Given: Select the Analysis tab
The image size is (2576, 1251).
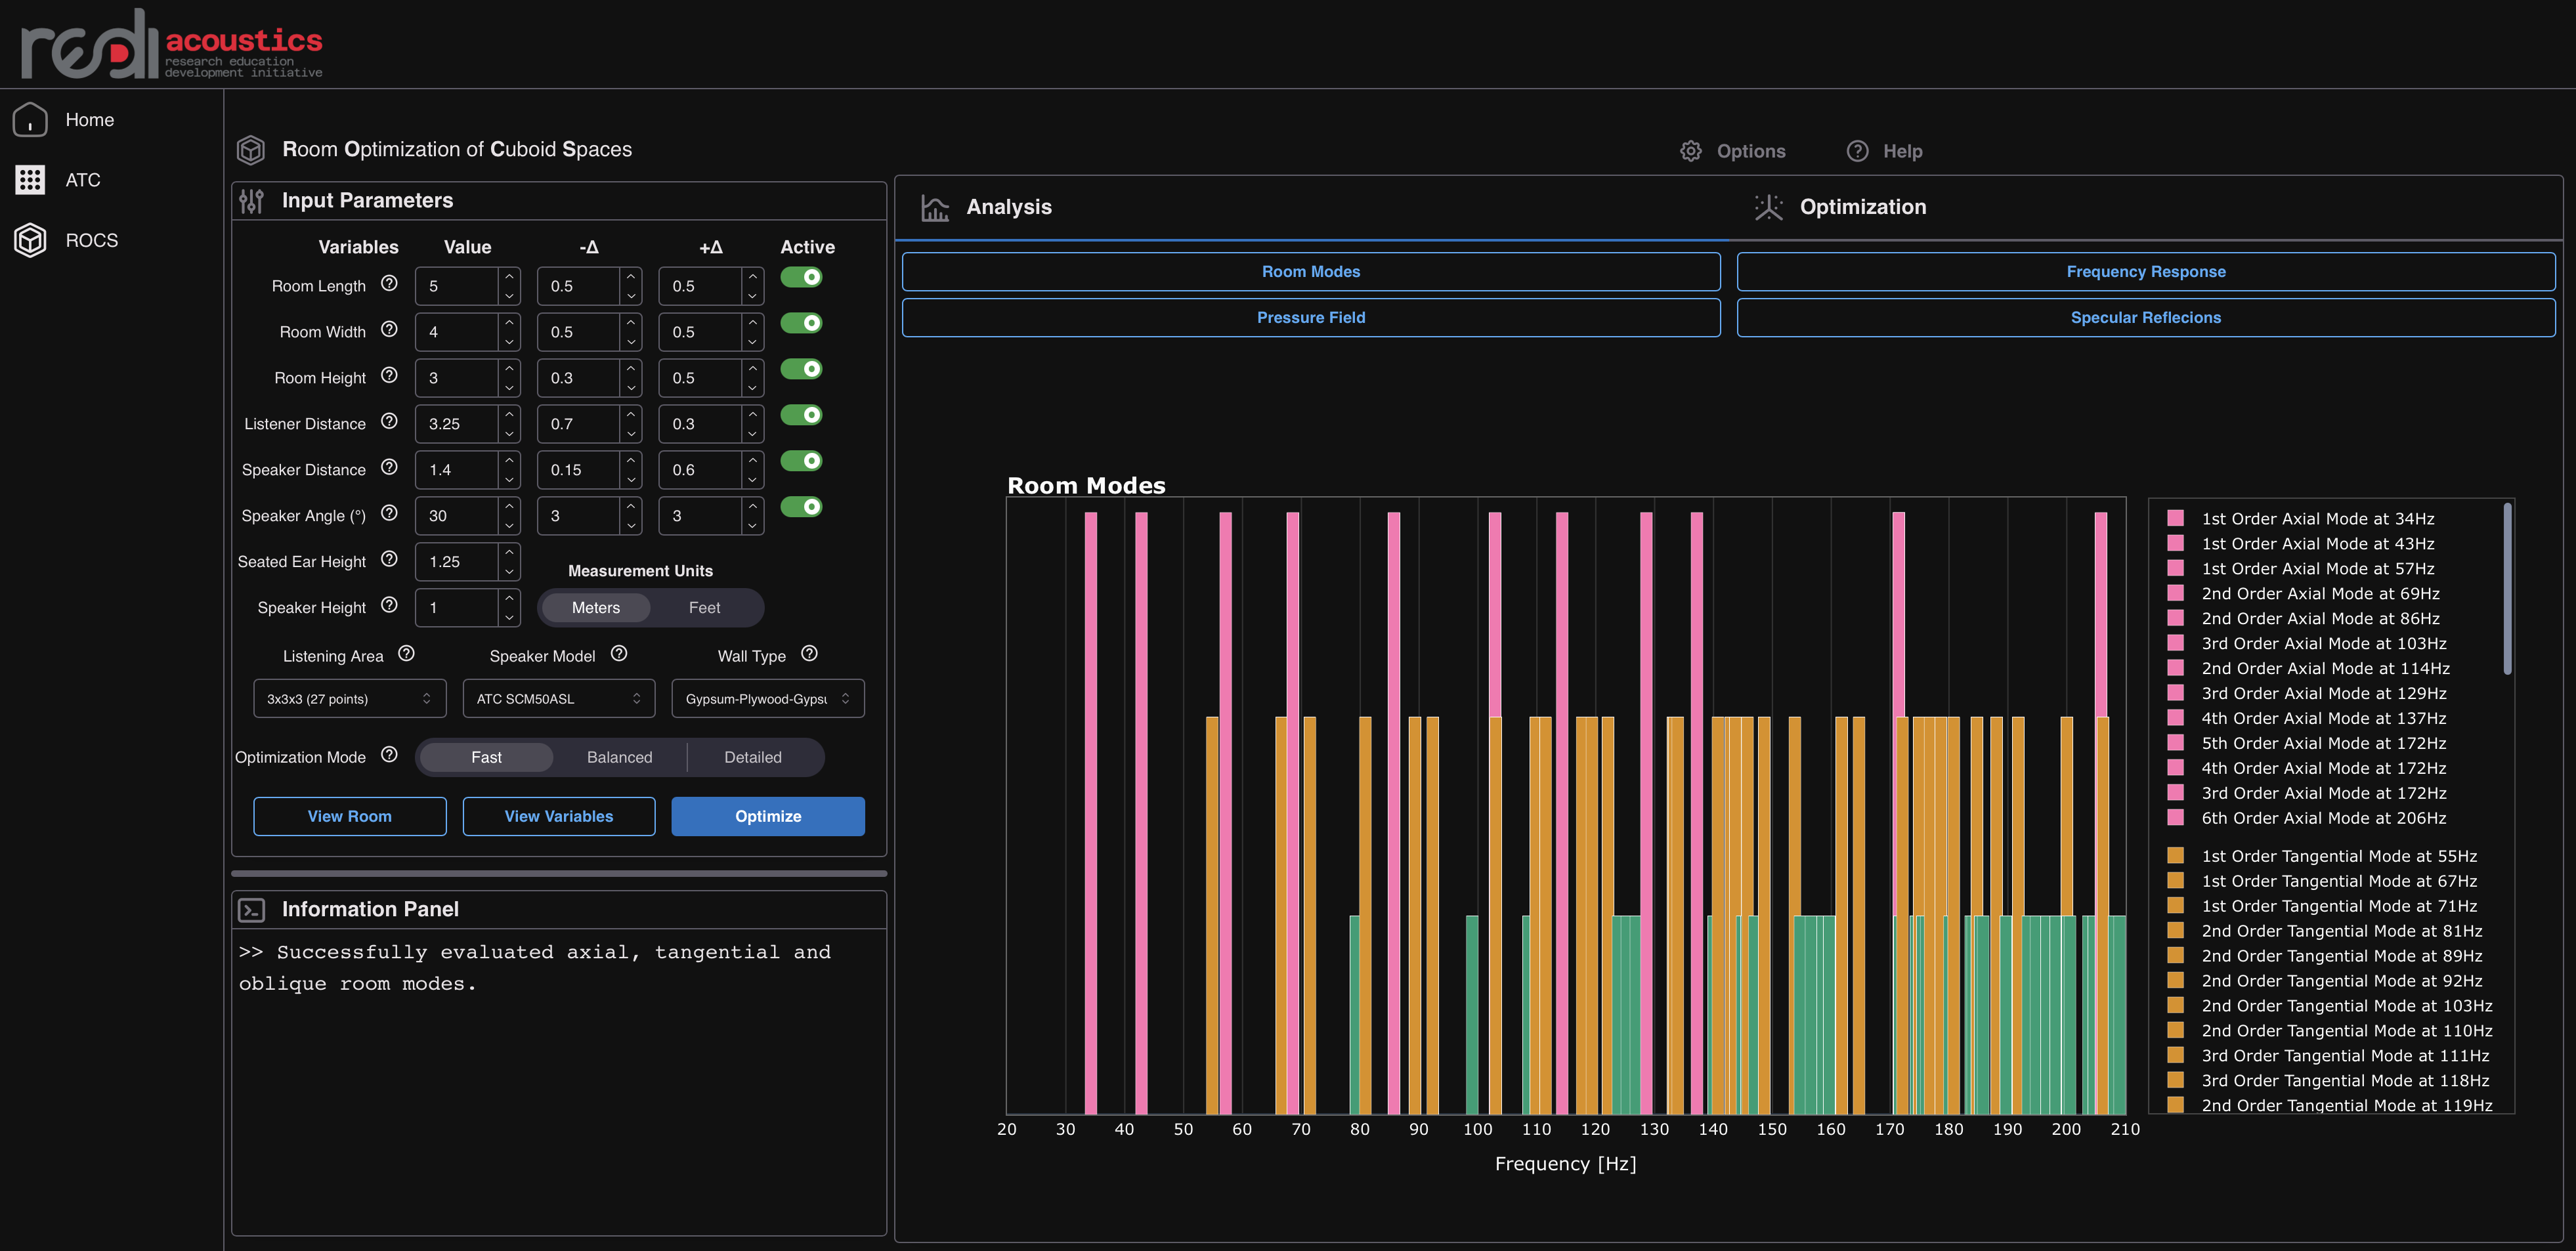Looking at the screenshot, I should 1008,207.
